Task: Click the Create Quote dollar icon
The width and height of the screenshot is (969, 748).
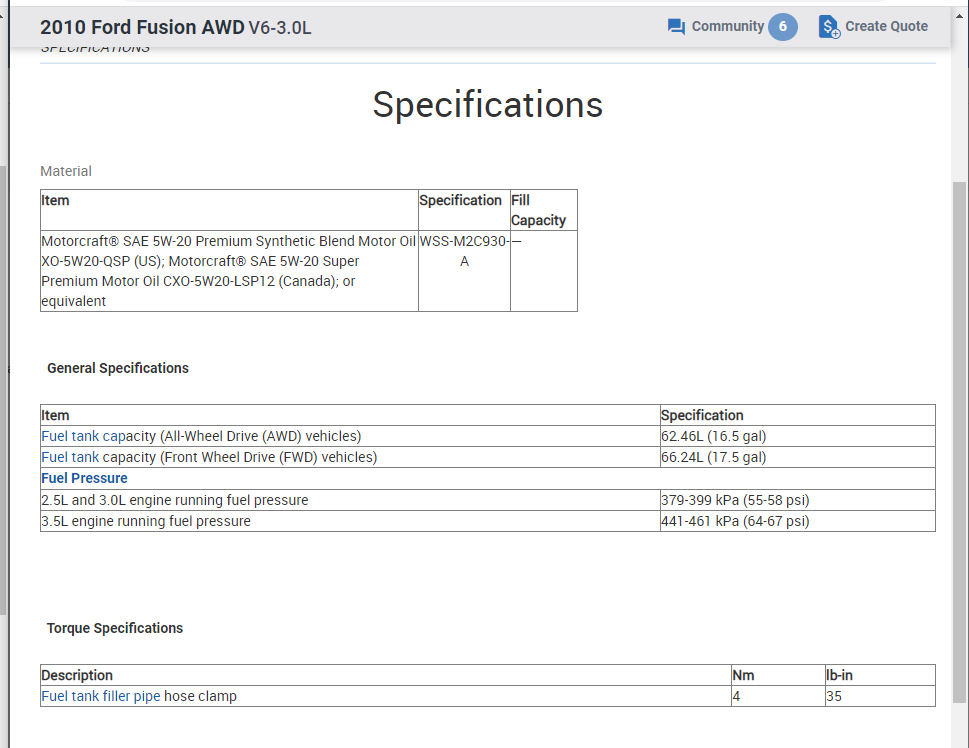Action: 829,27
